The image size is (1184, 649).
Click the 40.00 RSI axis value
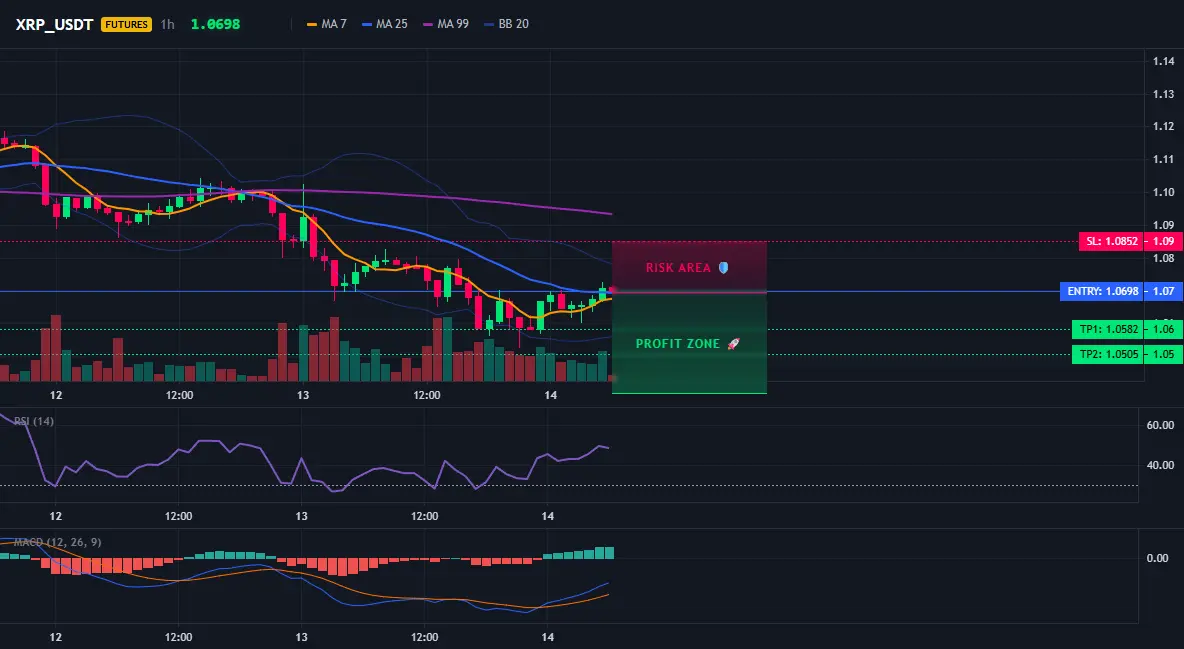tap(1161, 465)
